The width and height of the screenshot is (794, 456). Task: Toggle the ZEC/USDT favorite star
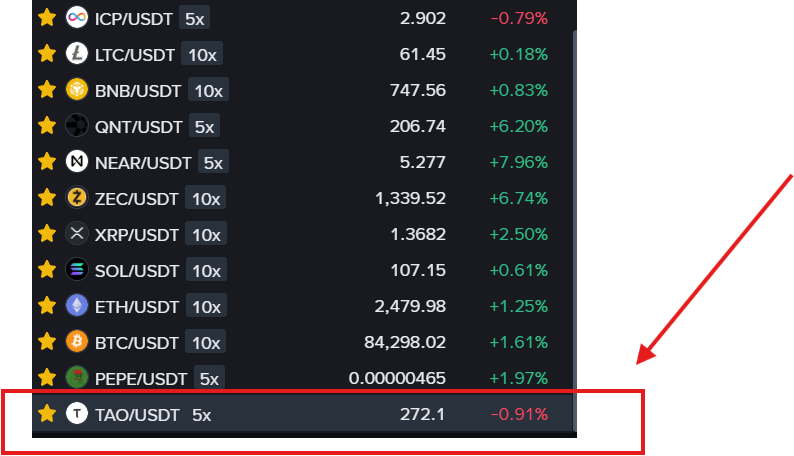click(47, 198)
